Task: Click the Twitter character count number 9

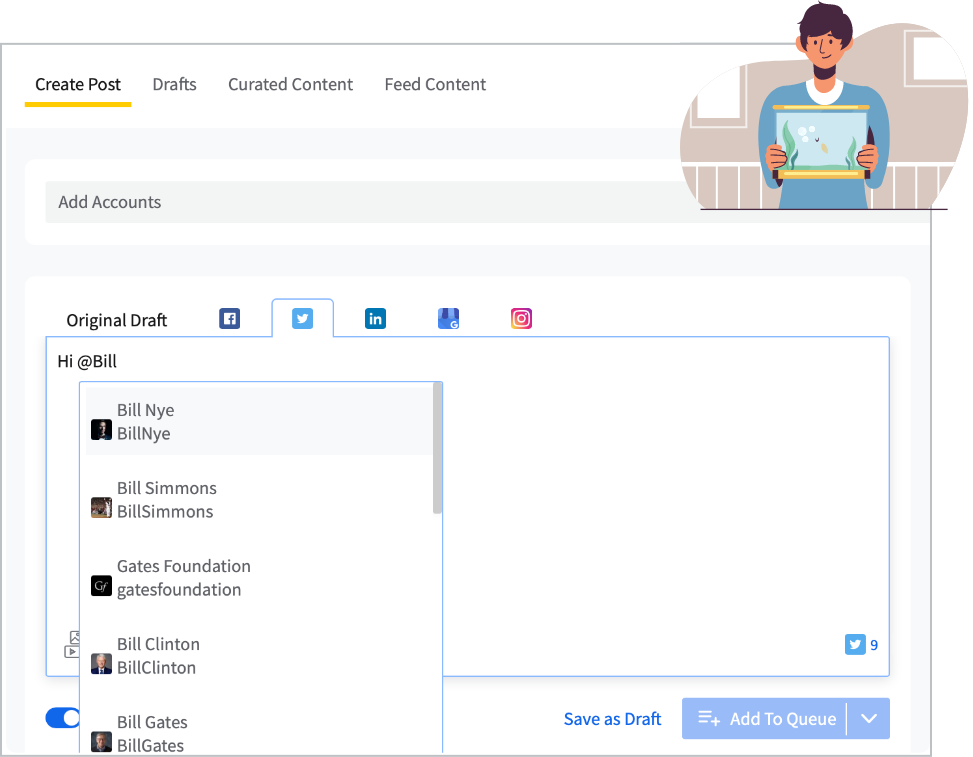Action: 874,645
